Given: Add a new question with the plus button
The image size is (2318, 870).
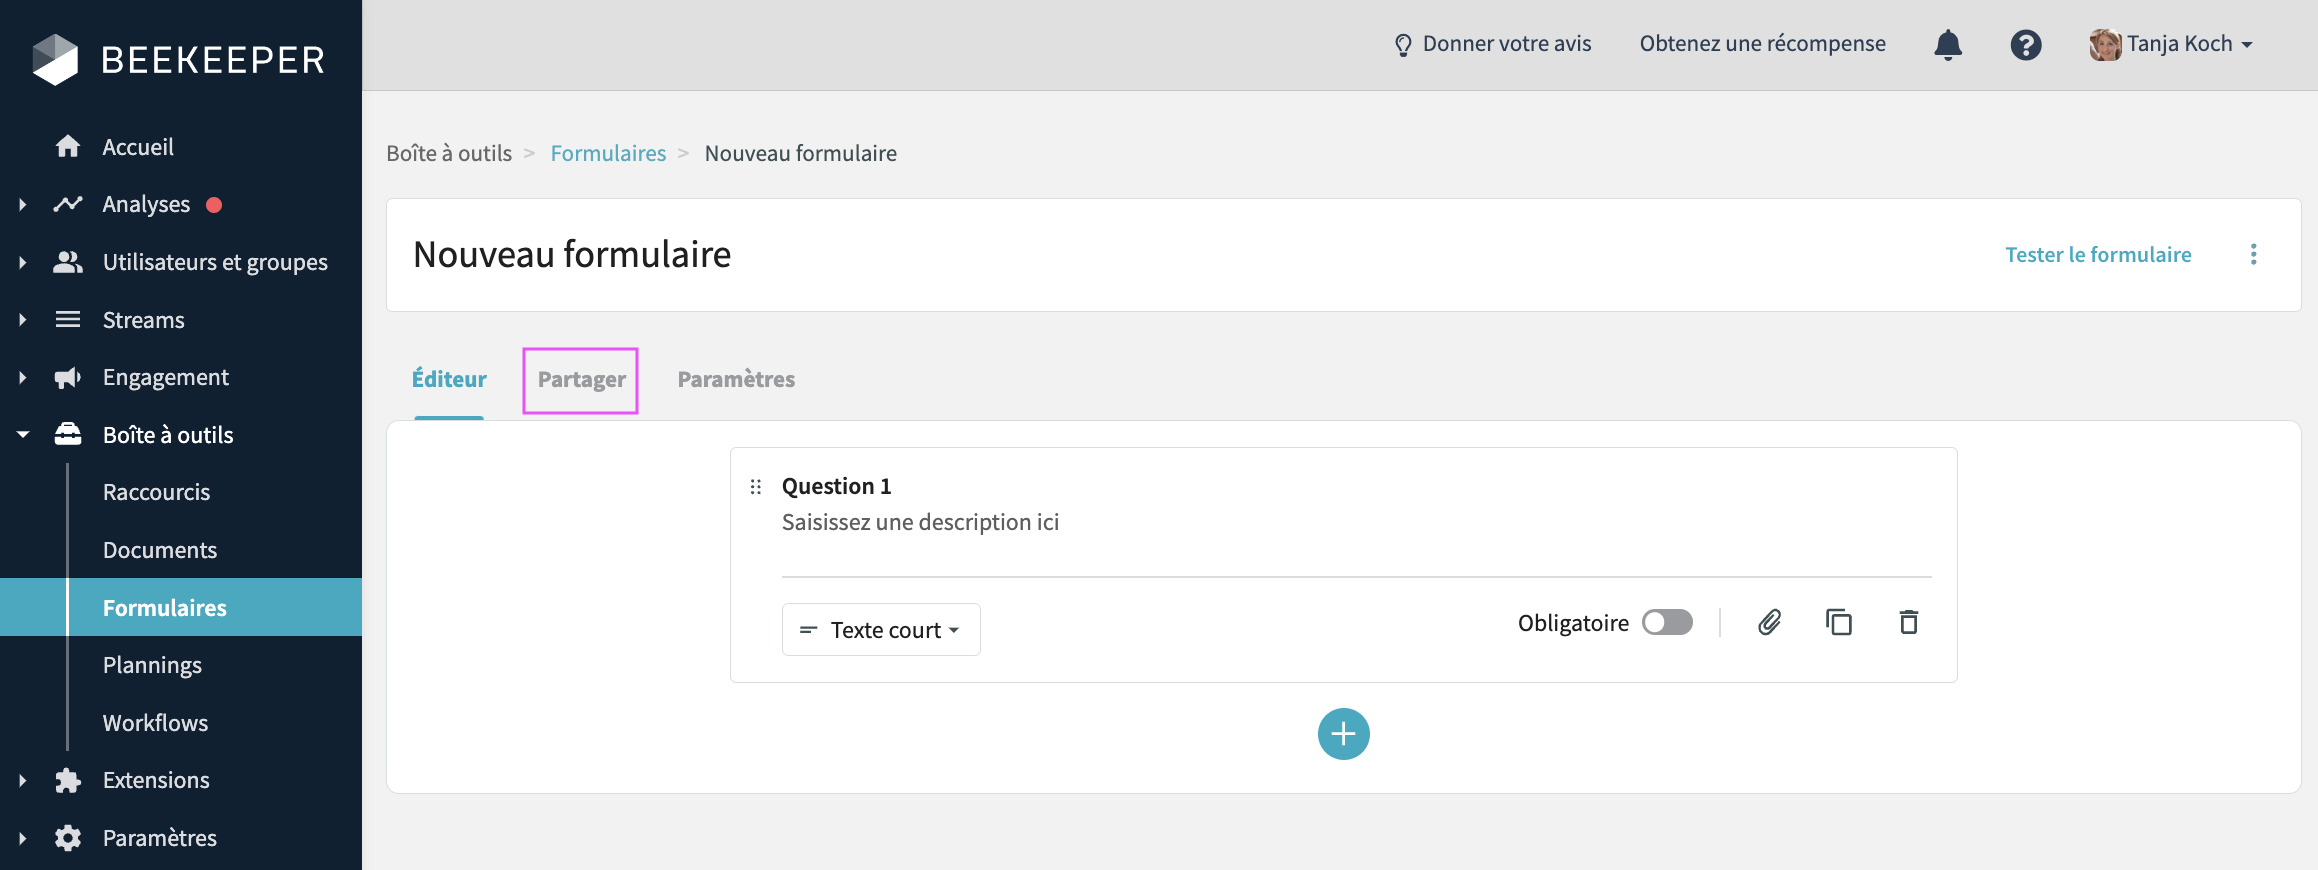Looking at the screenshot, I should click(x=1343, y=734).
